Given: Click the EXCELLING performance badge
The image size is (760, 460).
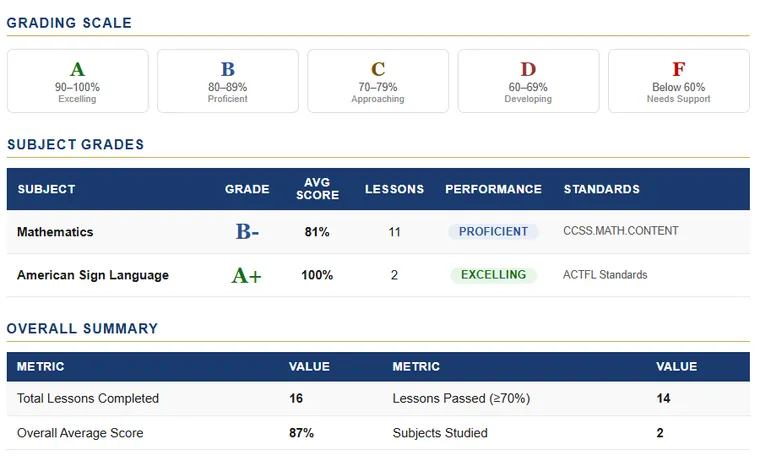Looking at the screenshot, I should coord(493,274).
